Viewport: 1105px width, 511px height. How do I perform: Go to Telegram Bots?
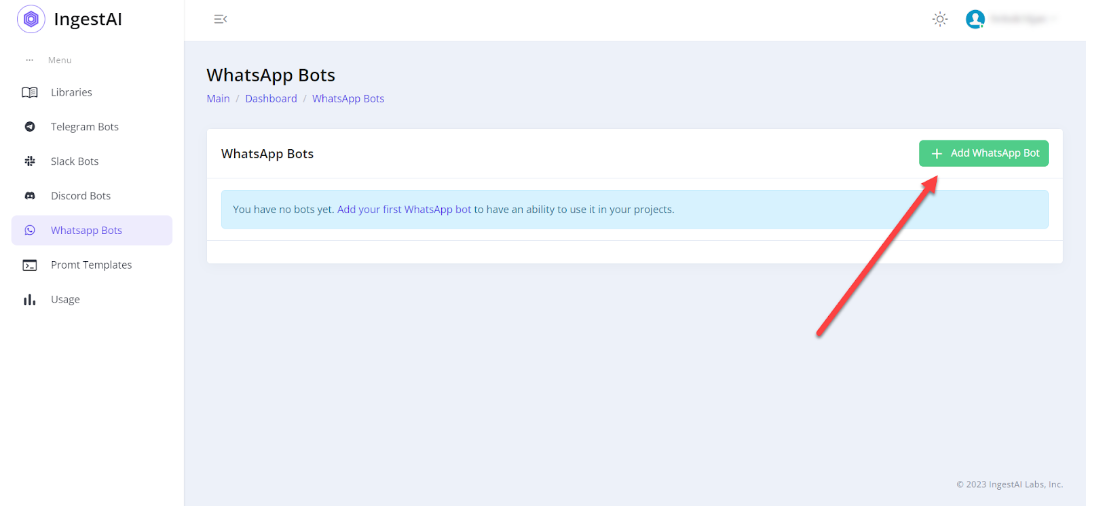[x=92, y=127]
